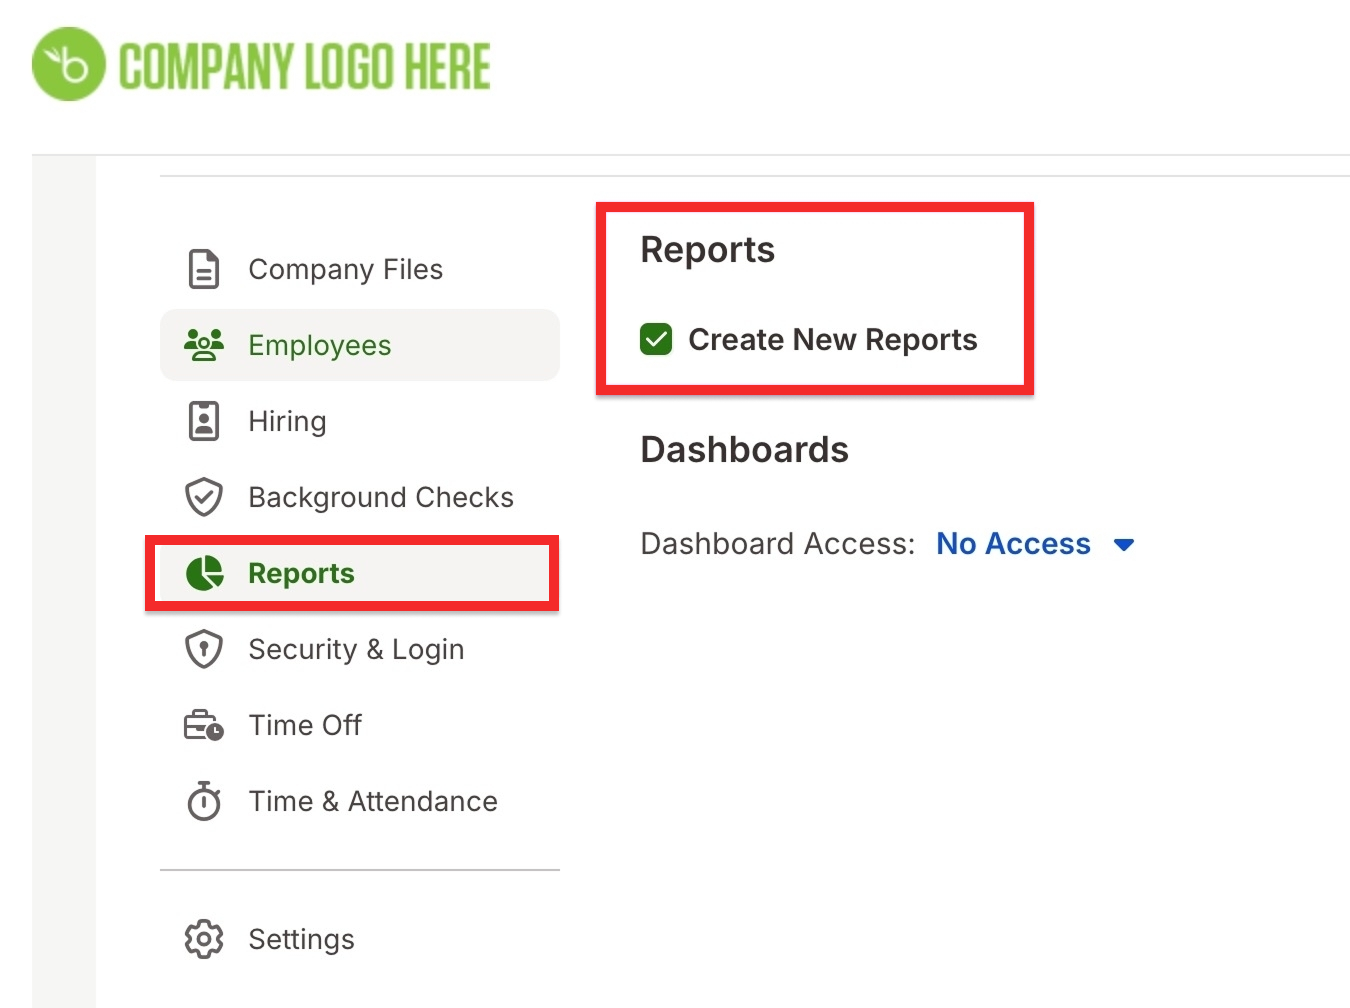Uncheck the Create New Reports checkbox

click(656, 340)
